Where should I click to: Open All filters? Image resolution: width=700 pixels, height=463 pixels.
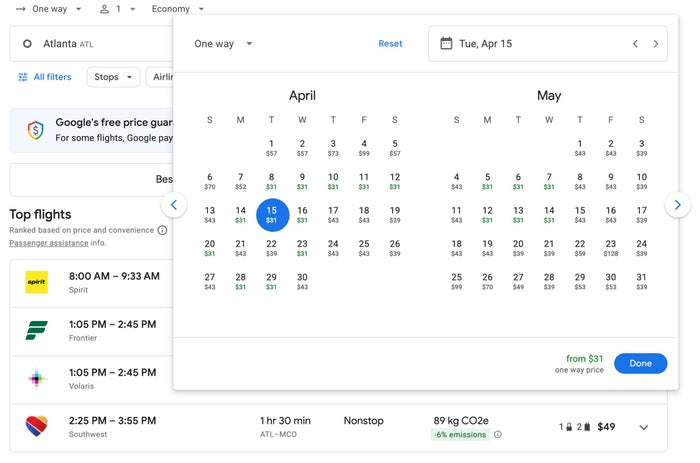[x=45, y=77]
